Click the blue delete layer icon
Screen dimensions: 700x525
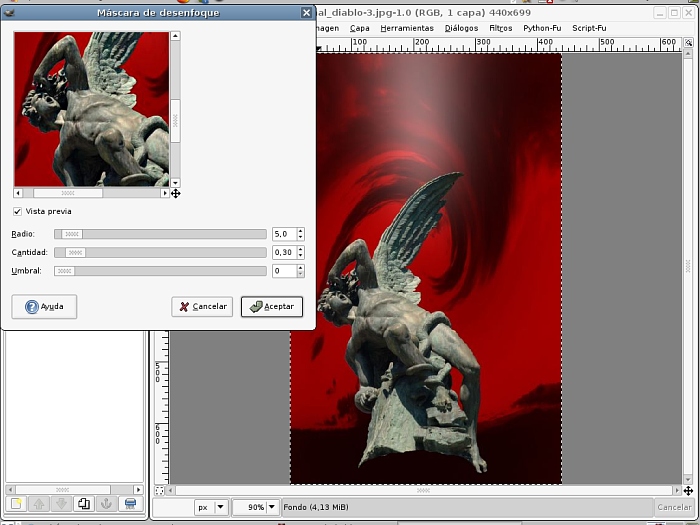pos(130,504)
